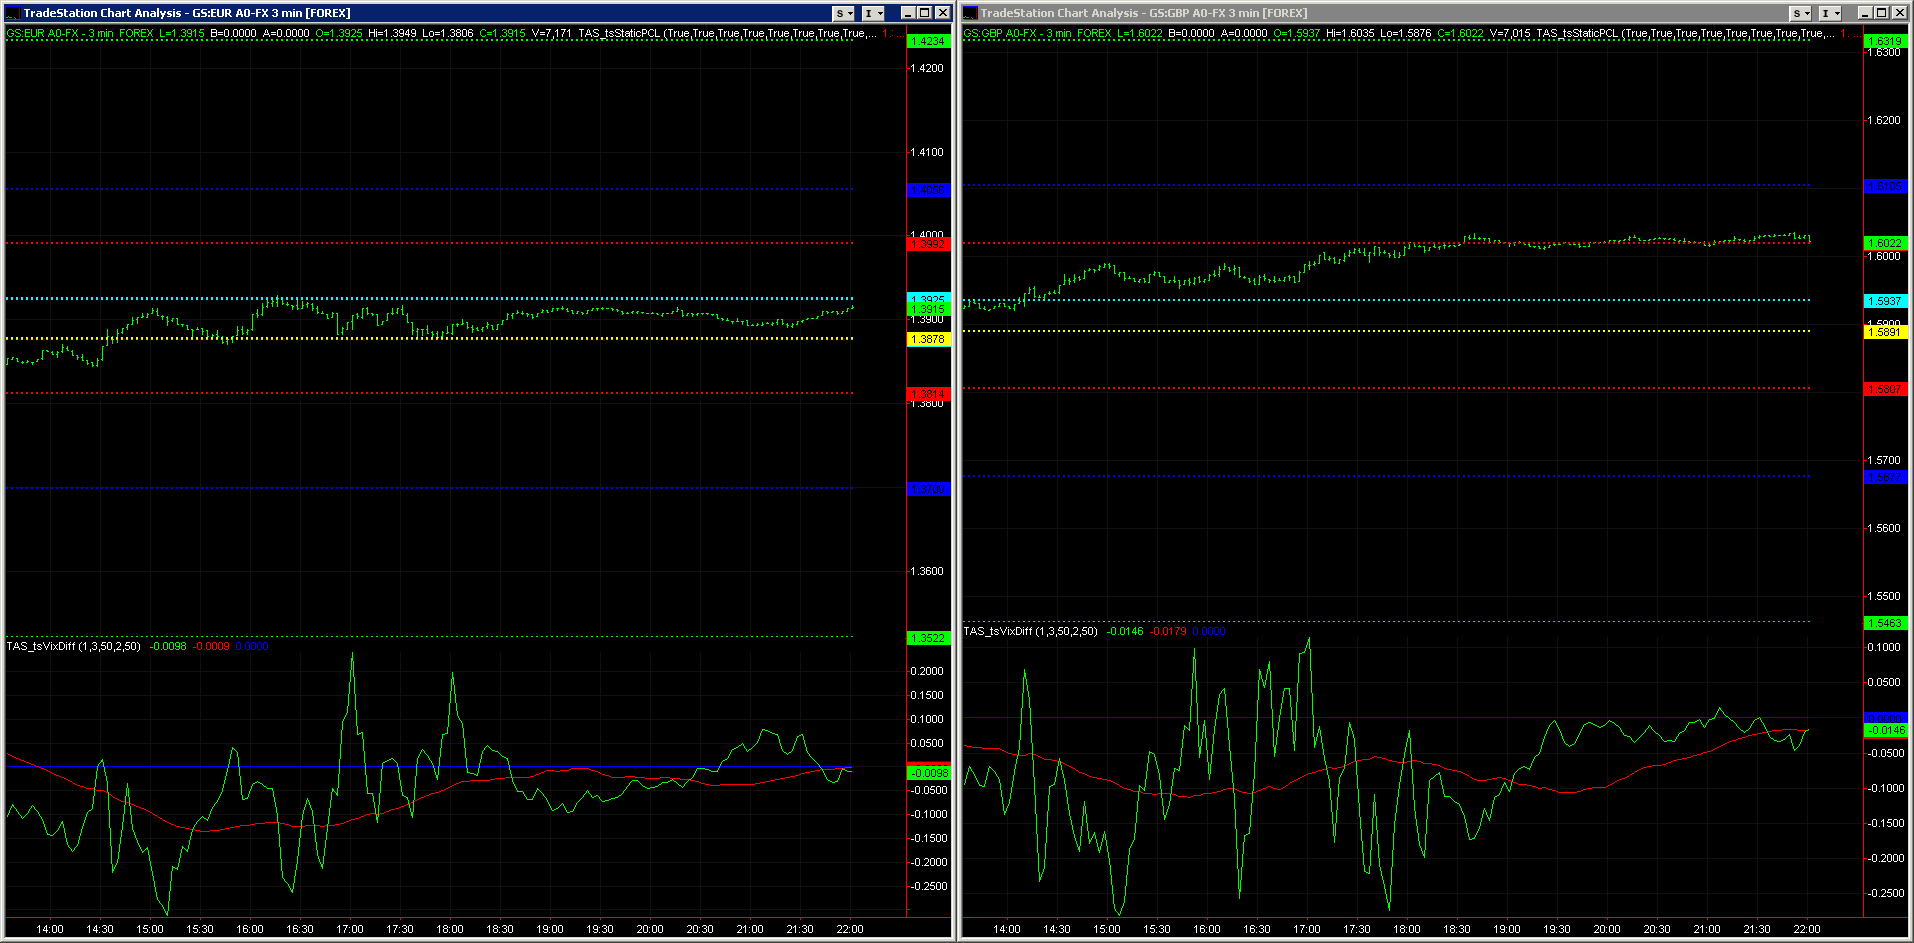Click the cyan 1.5937 price label

click(x=1885, y=301)
